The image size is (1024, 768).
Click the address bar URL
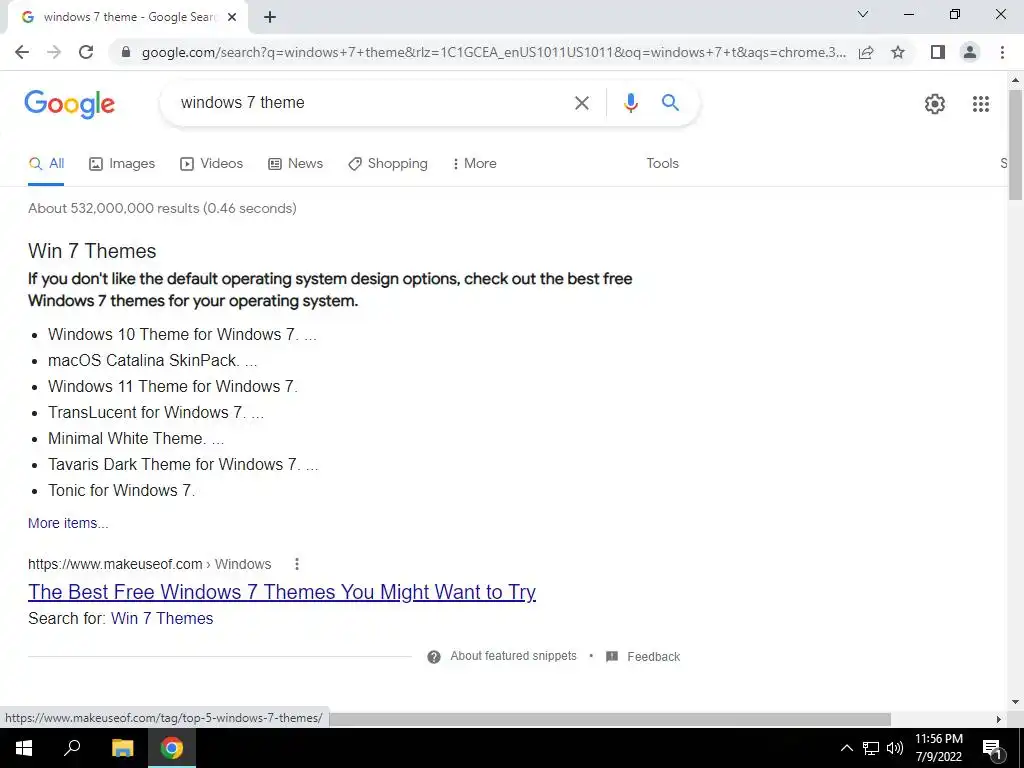494,52
